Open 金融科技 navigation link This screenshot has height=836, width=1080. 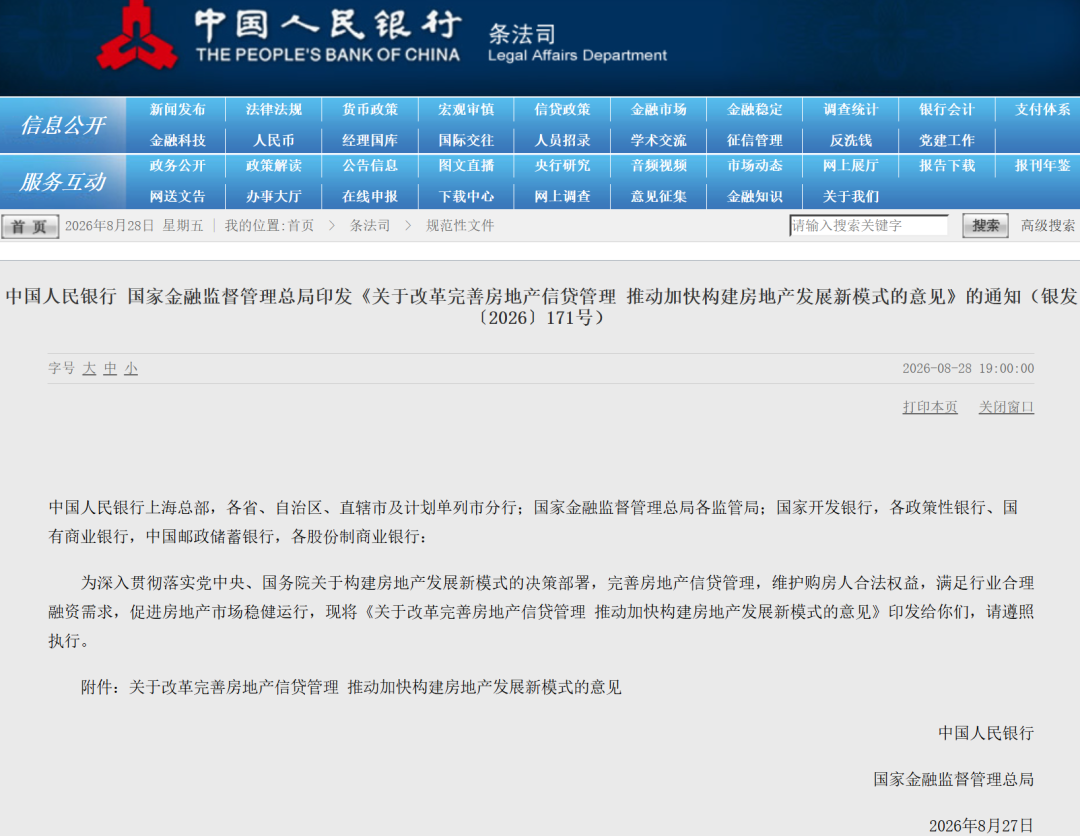click(178, 140)
